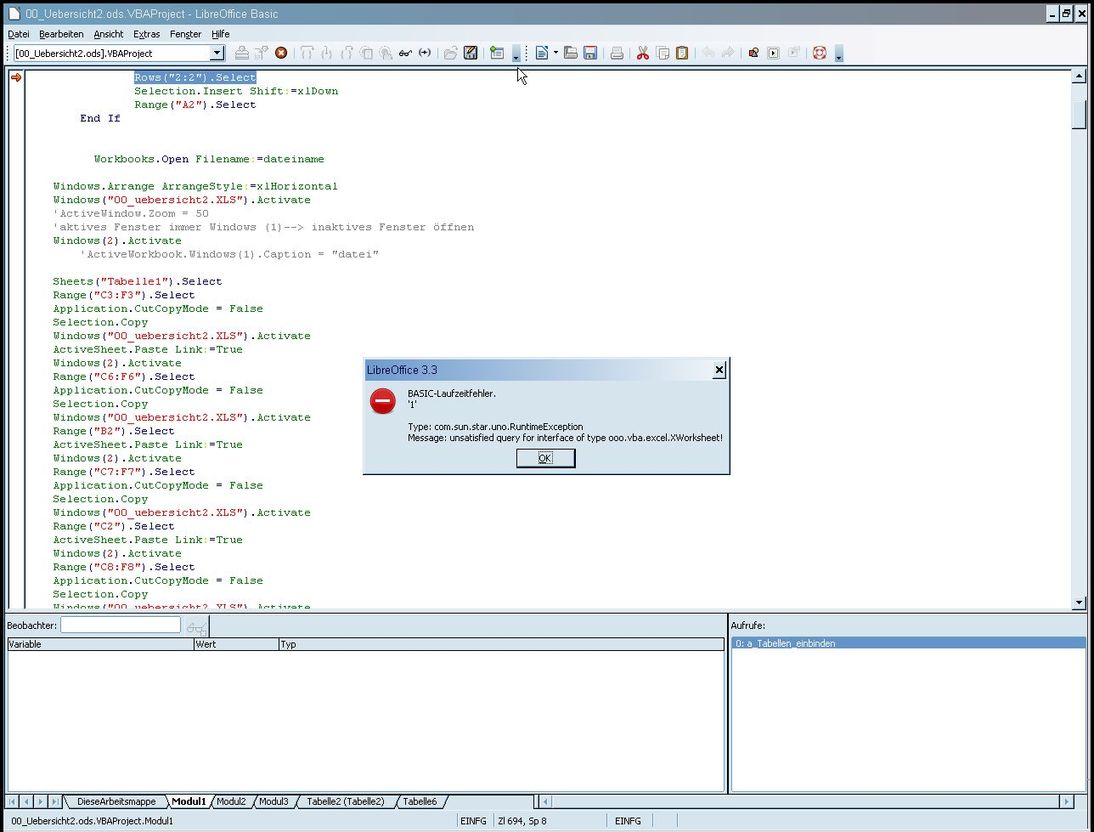The image size is (1094, 832).
Task: Click the code line Workbooks.Open Filename:=dateiname
Action: [x=209, y=159]
